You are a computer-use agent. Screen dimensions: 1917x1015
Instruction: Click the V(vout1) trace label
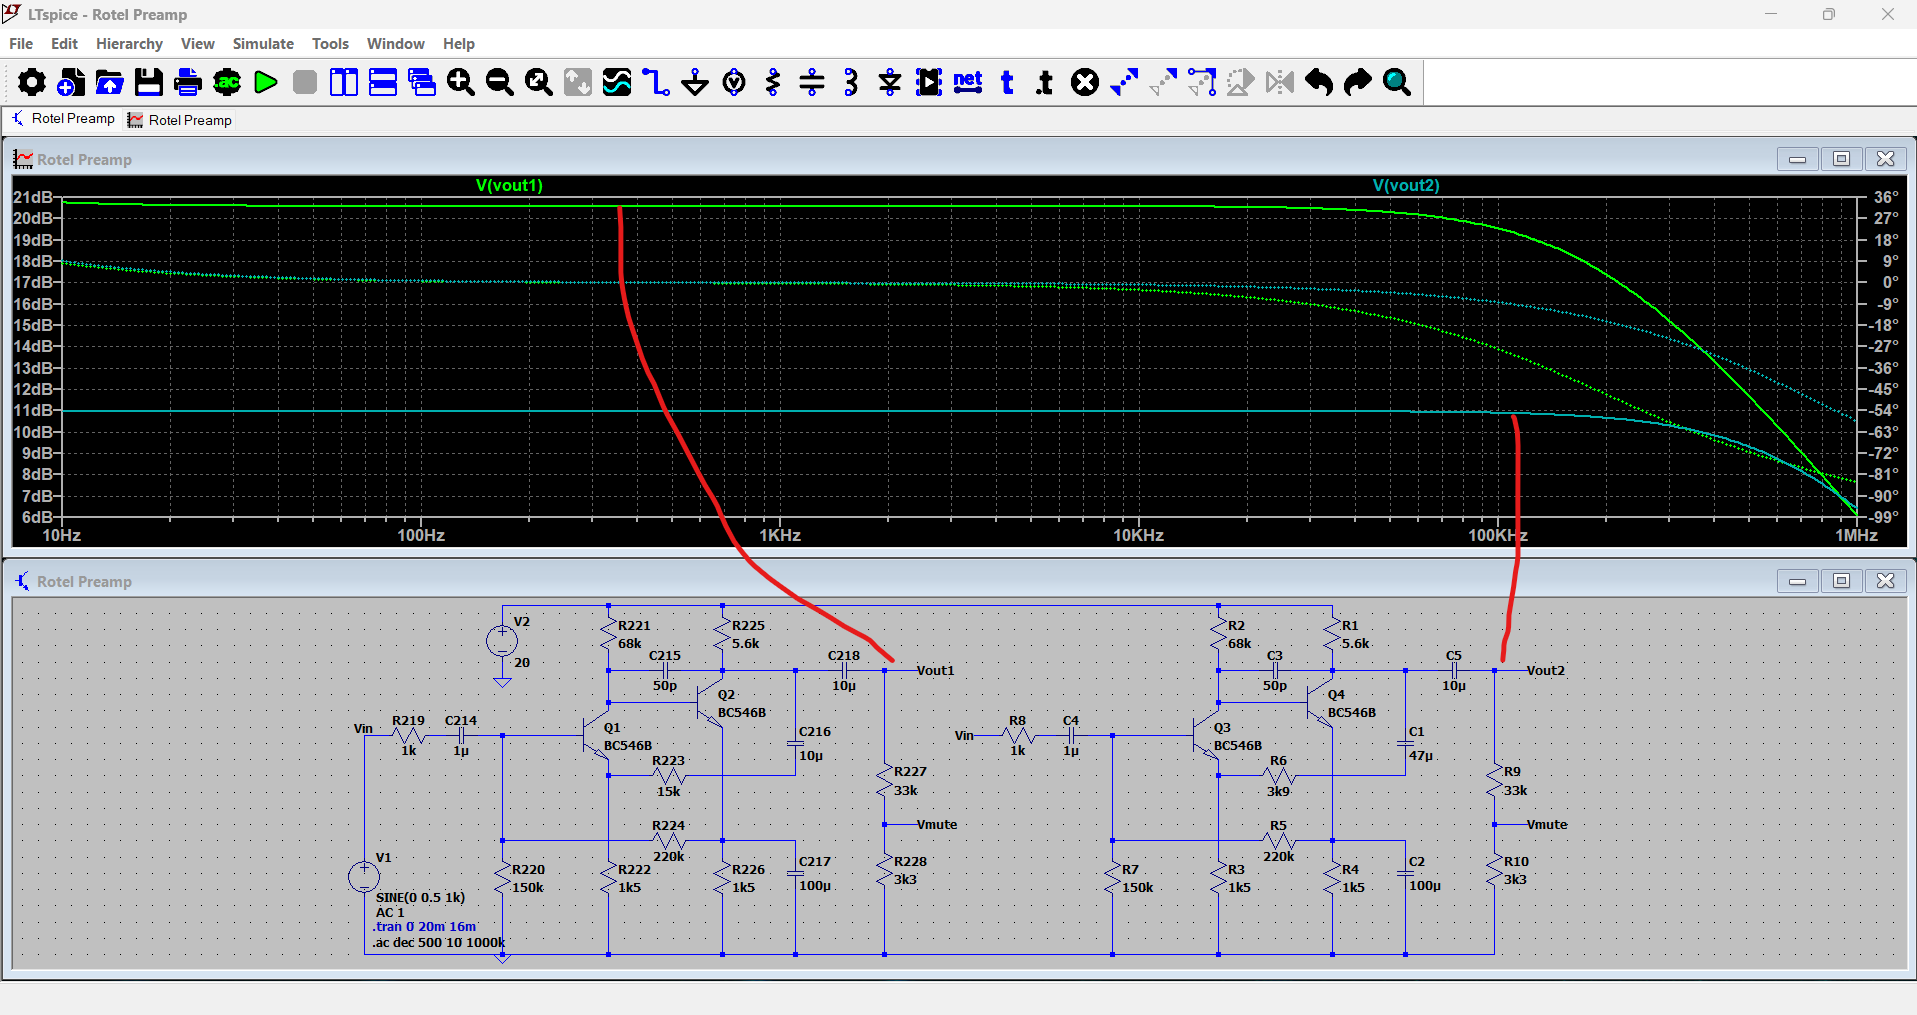[509, 185]
